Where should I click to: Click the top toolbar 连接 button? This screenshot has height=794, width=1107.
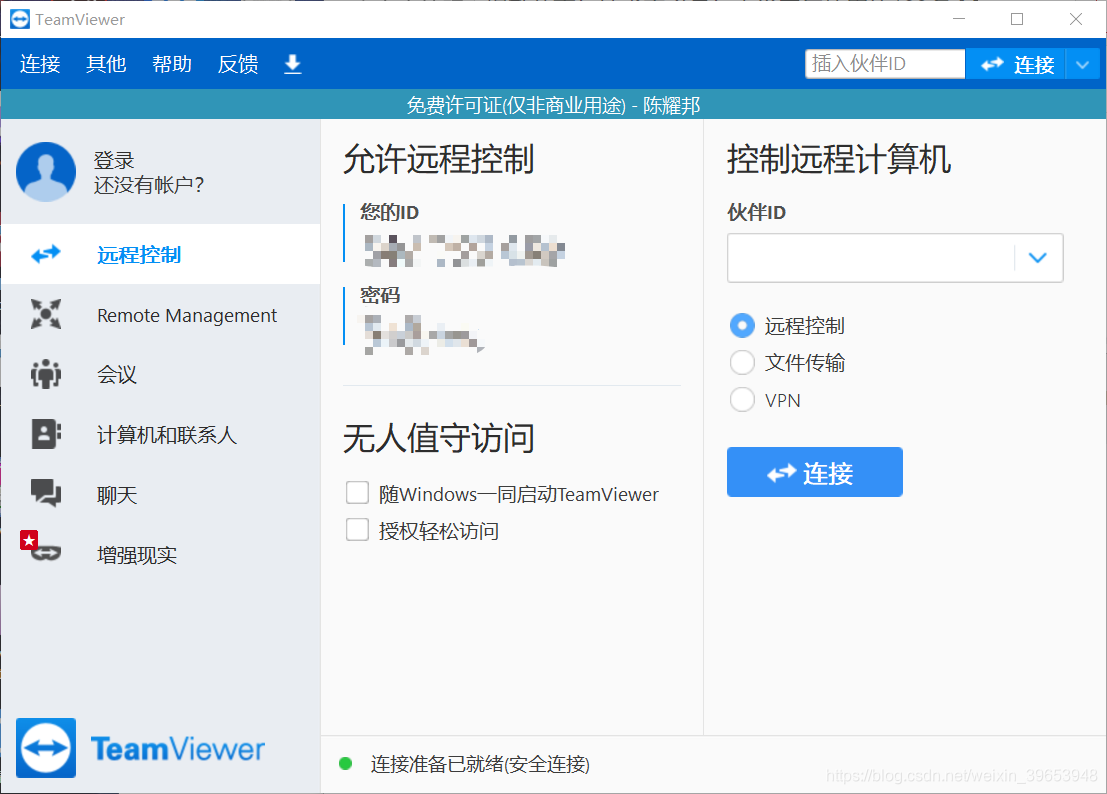tap(1016, 64)
